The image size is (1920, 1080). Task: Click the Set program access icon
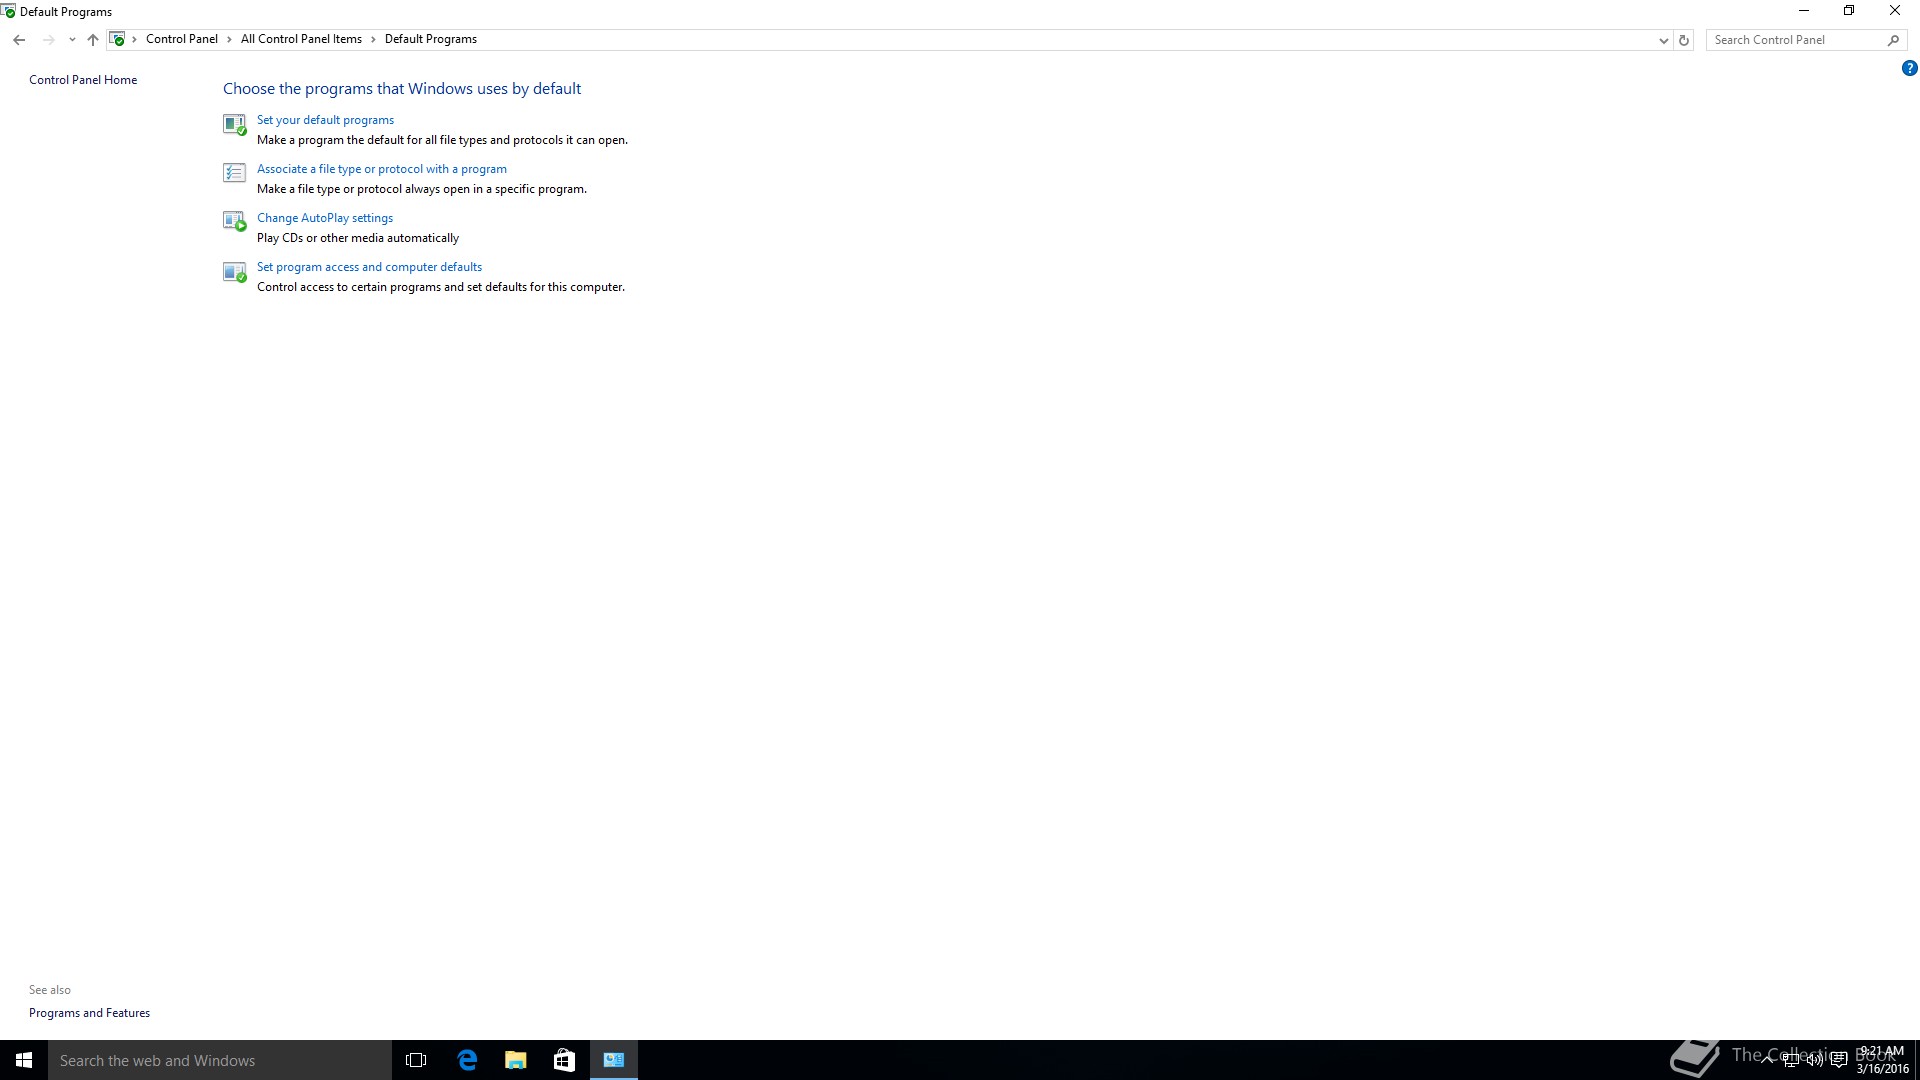[x=234, y=271]
